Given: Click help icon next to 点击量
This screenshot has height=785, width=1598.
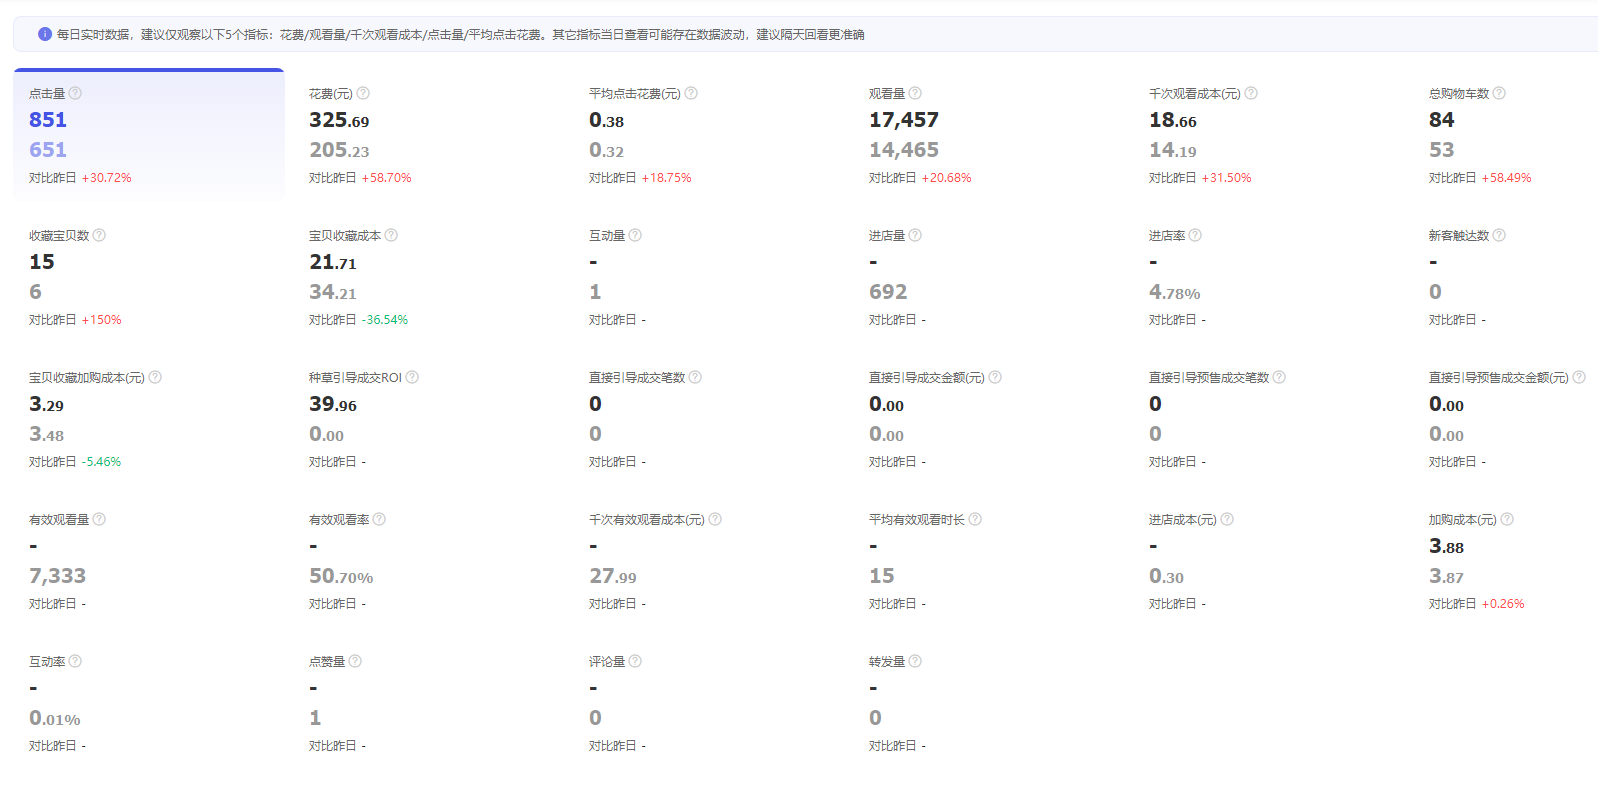Looking at the screenshot, I should (x=75, y=93).
